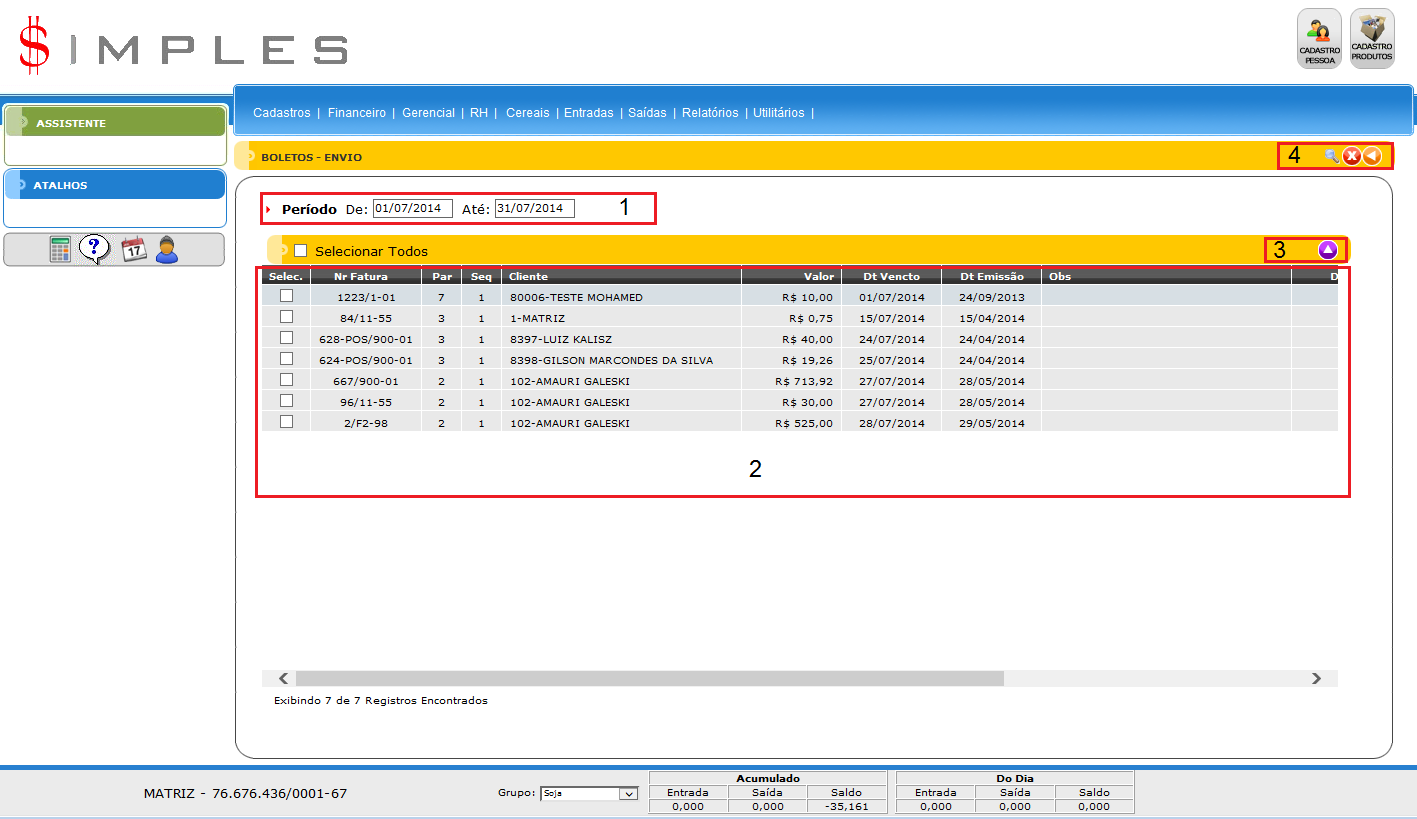
Task: Open the Cadastro Pessoa shortcut icon
Action: pos(1319,40)
